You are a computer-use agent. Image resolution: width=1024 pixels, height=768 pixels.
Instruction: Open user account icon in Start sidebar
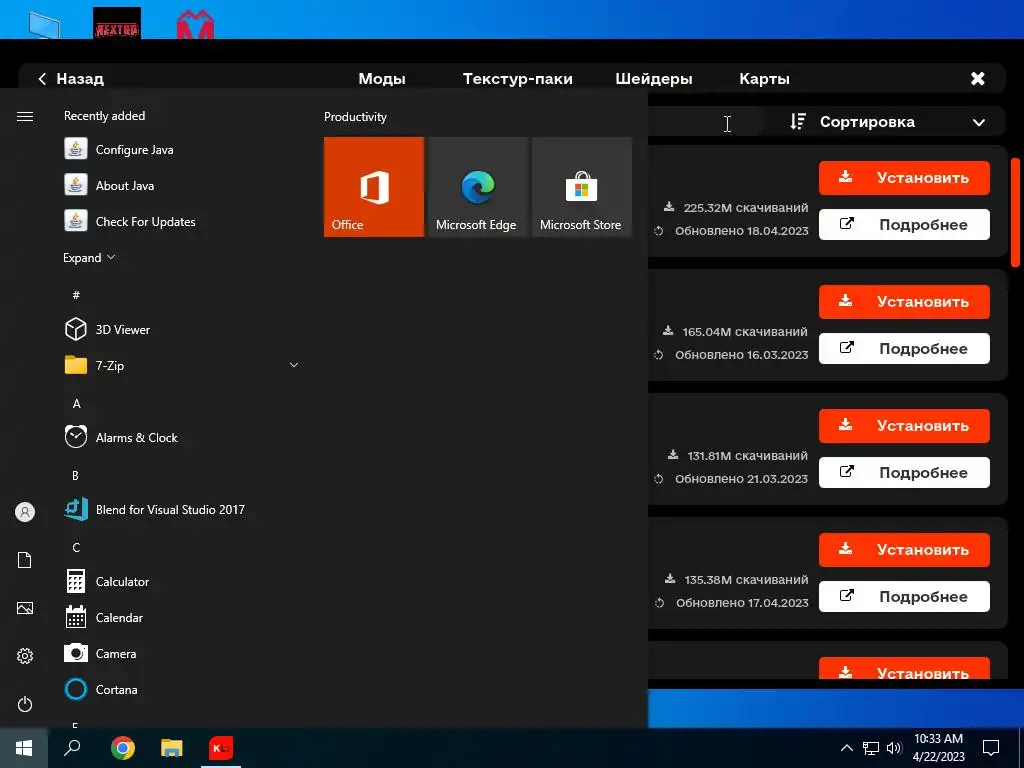click(25, 512)
